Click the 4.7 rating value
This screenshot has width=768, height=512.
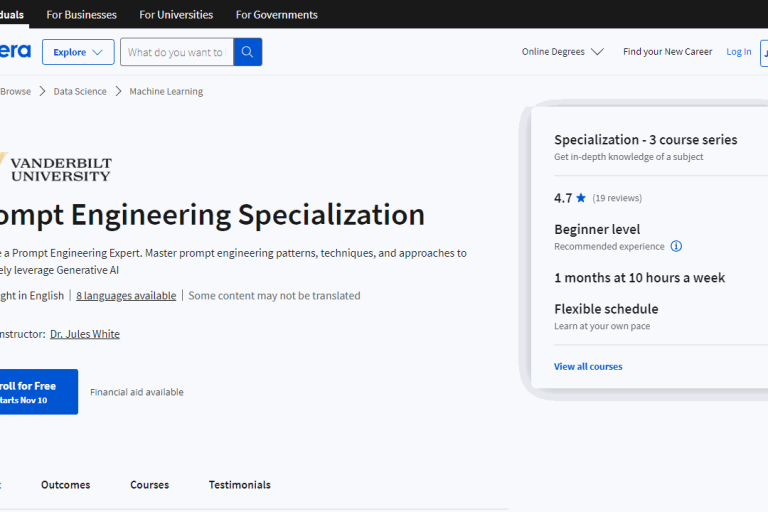click(563, 198)
